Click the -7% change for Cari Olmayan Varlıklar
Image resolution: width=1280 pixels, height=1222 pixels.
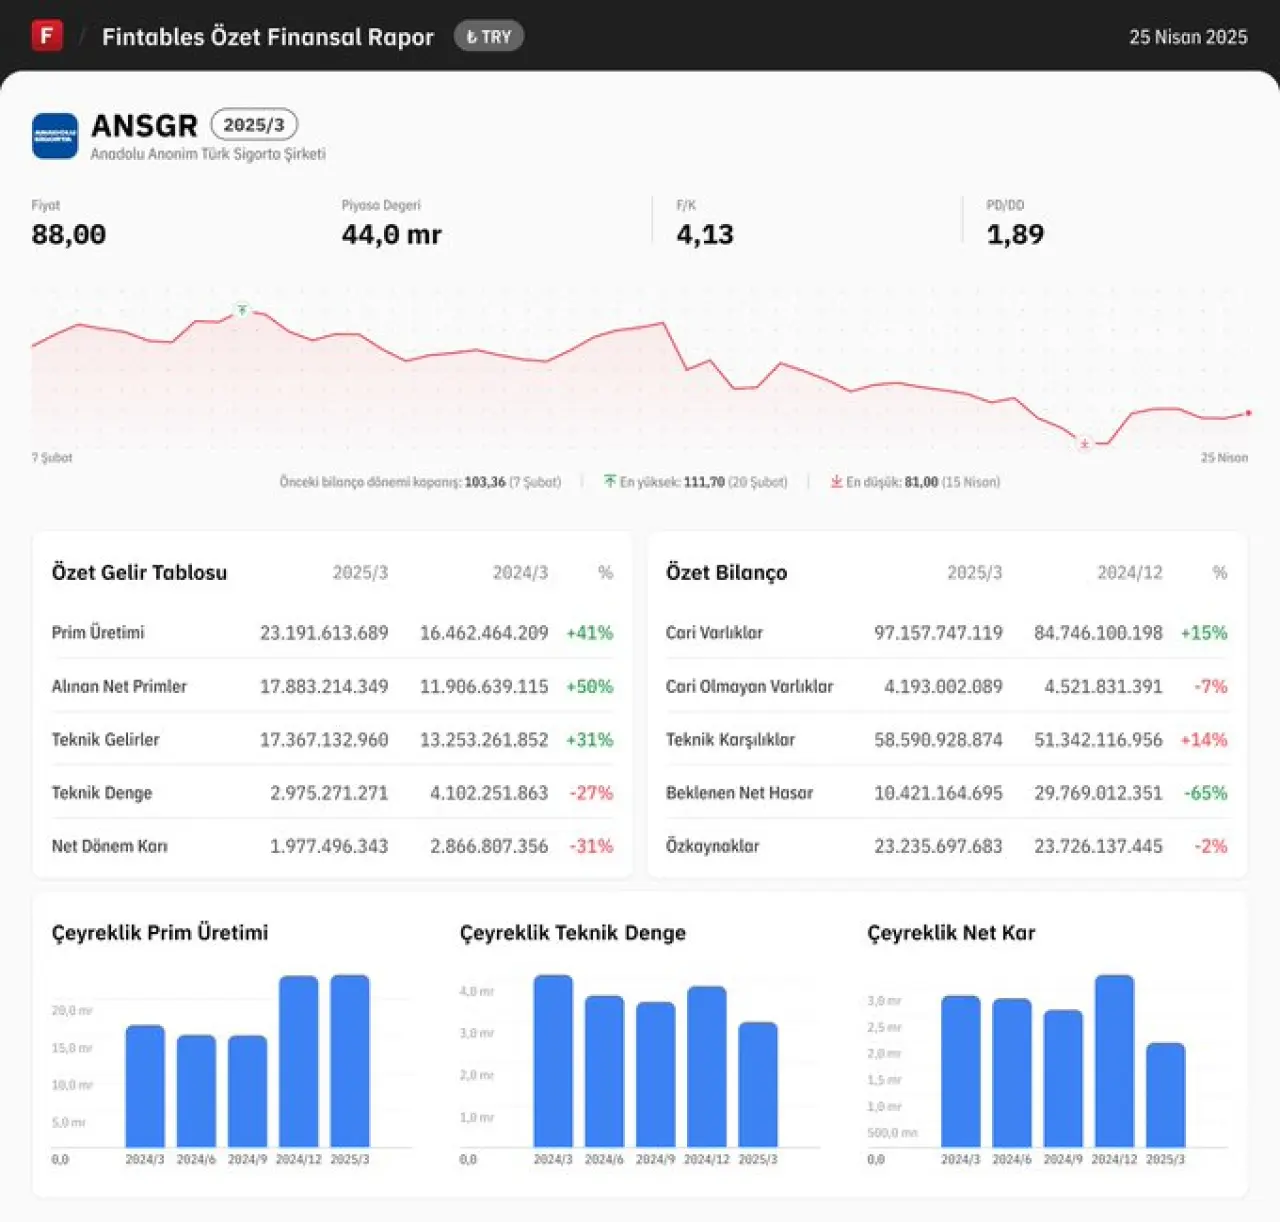tap(1210, 686)
